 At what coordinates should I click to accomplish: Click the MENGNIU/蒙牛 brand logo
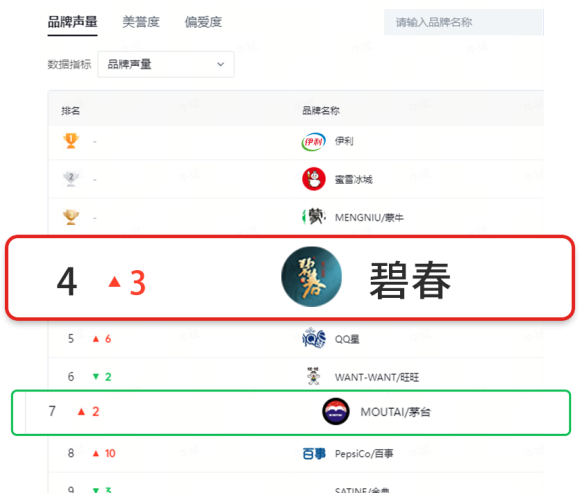coord(314,217)
